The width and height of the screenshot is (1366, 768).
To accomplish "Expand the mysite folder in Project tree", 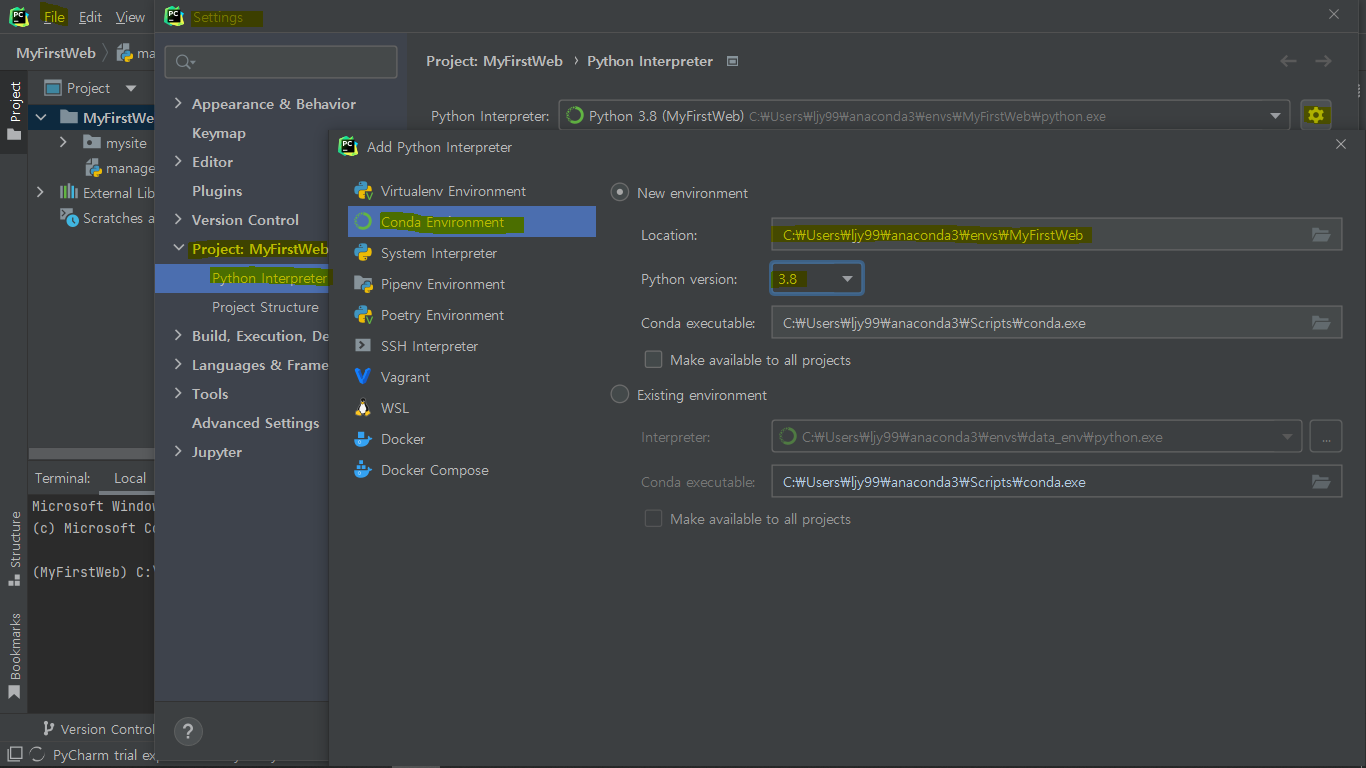I will point(63,143).
